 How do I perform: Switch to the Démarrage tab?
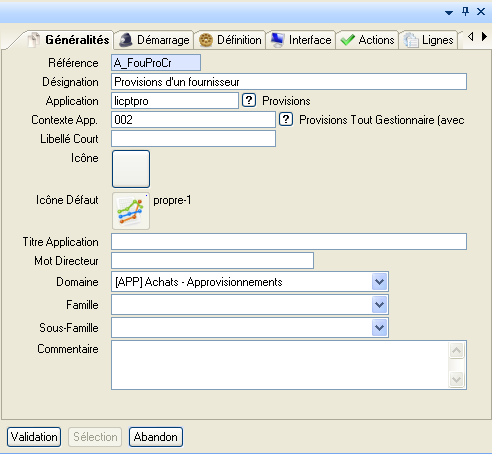tap(154, 40)
